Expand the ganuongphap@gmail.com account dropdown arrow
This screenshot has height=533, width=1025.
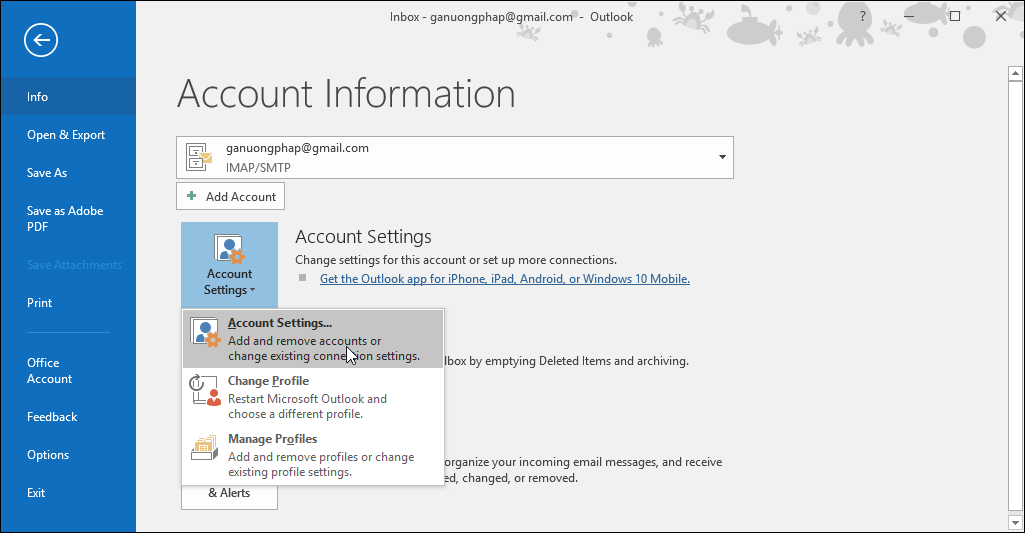pyautogui.click(x=722, y=158)
